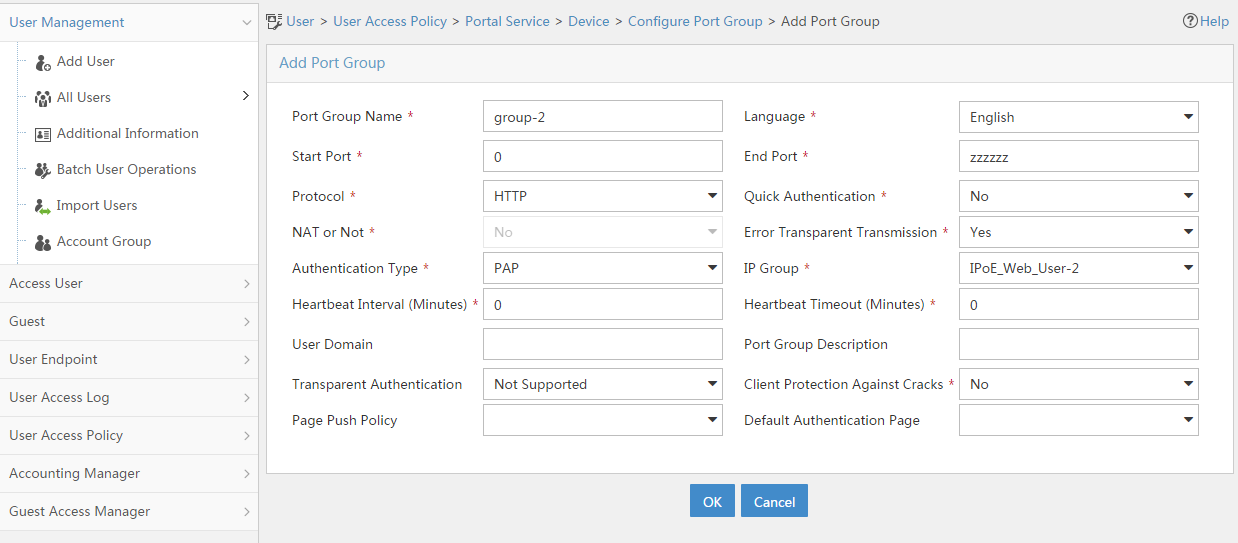
Task: Open the Protocol dropdown showing HTTP
Action: click(x=603, y=196)
